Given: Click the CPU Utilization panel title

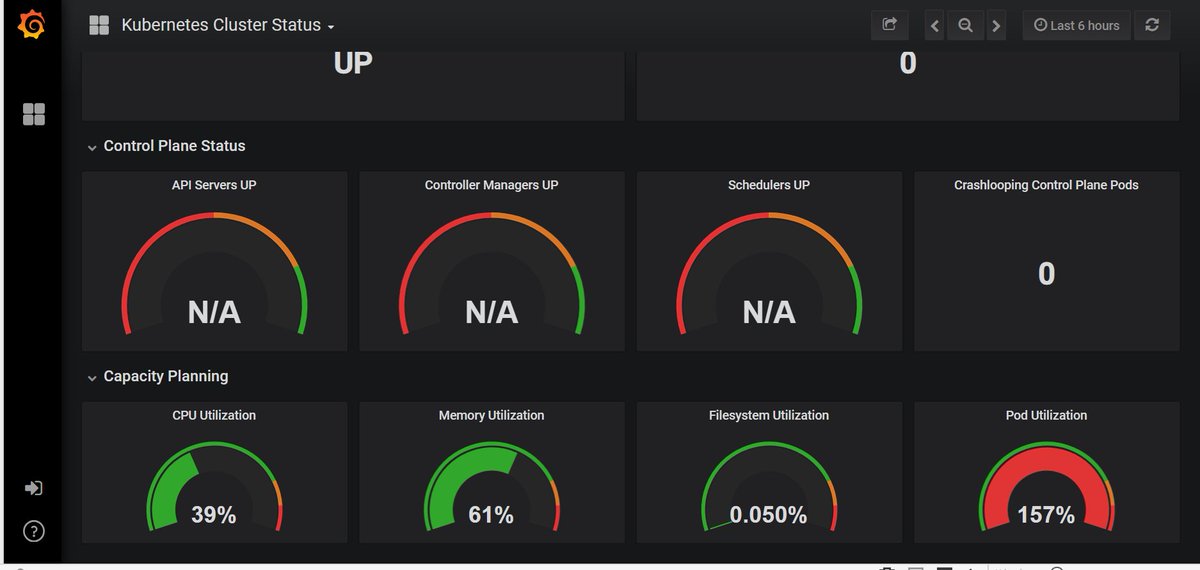Looking at the screenshot, I should tap(214, 415).
